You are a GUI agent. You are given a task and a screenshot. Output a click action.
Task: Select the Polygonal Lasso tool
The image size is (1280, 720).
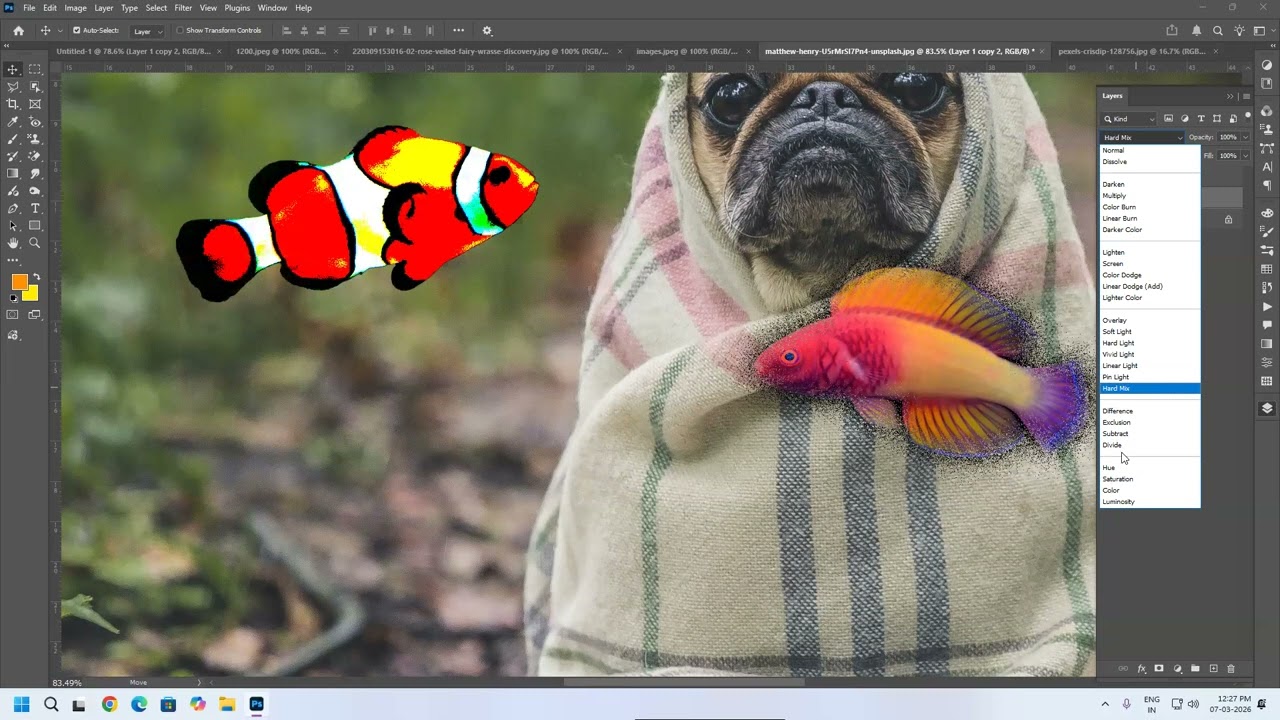[x=13, y=87]
